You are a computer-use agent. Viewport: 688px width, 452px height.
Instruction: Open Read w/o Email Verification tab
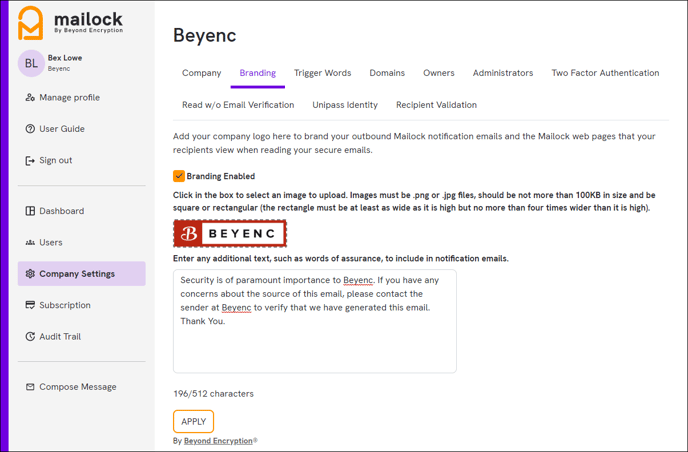(238, 105)
